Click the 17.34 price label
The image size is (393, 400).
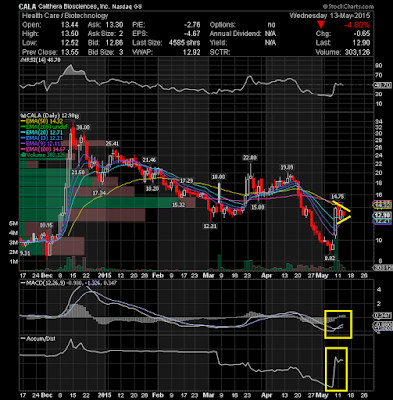point(99,193)
